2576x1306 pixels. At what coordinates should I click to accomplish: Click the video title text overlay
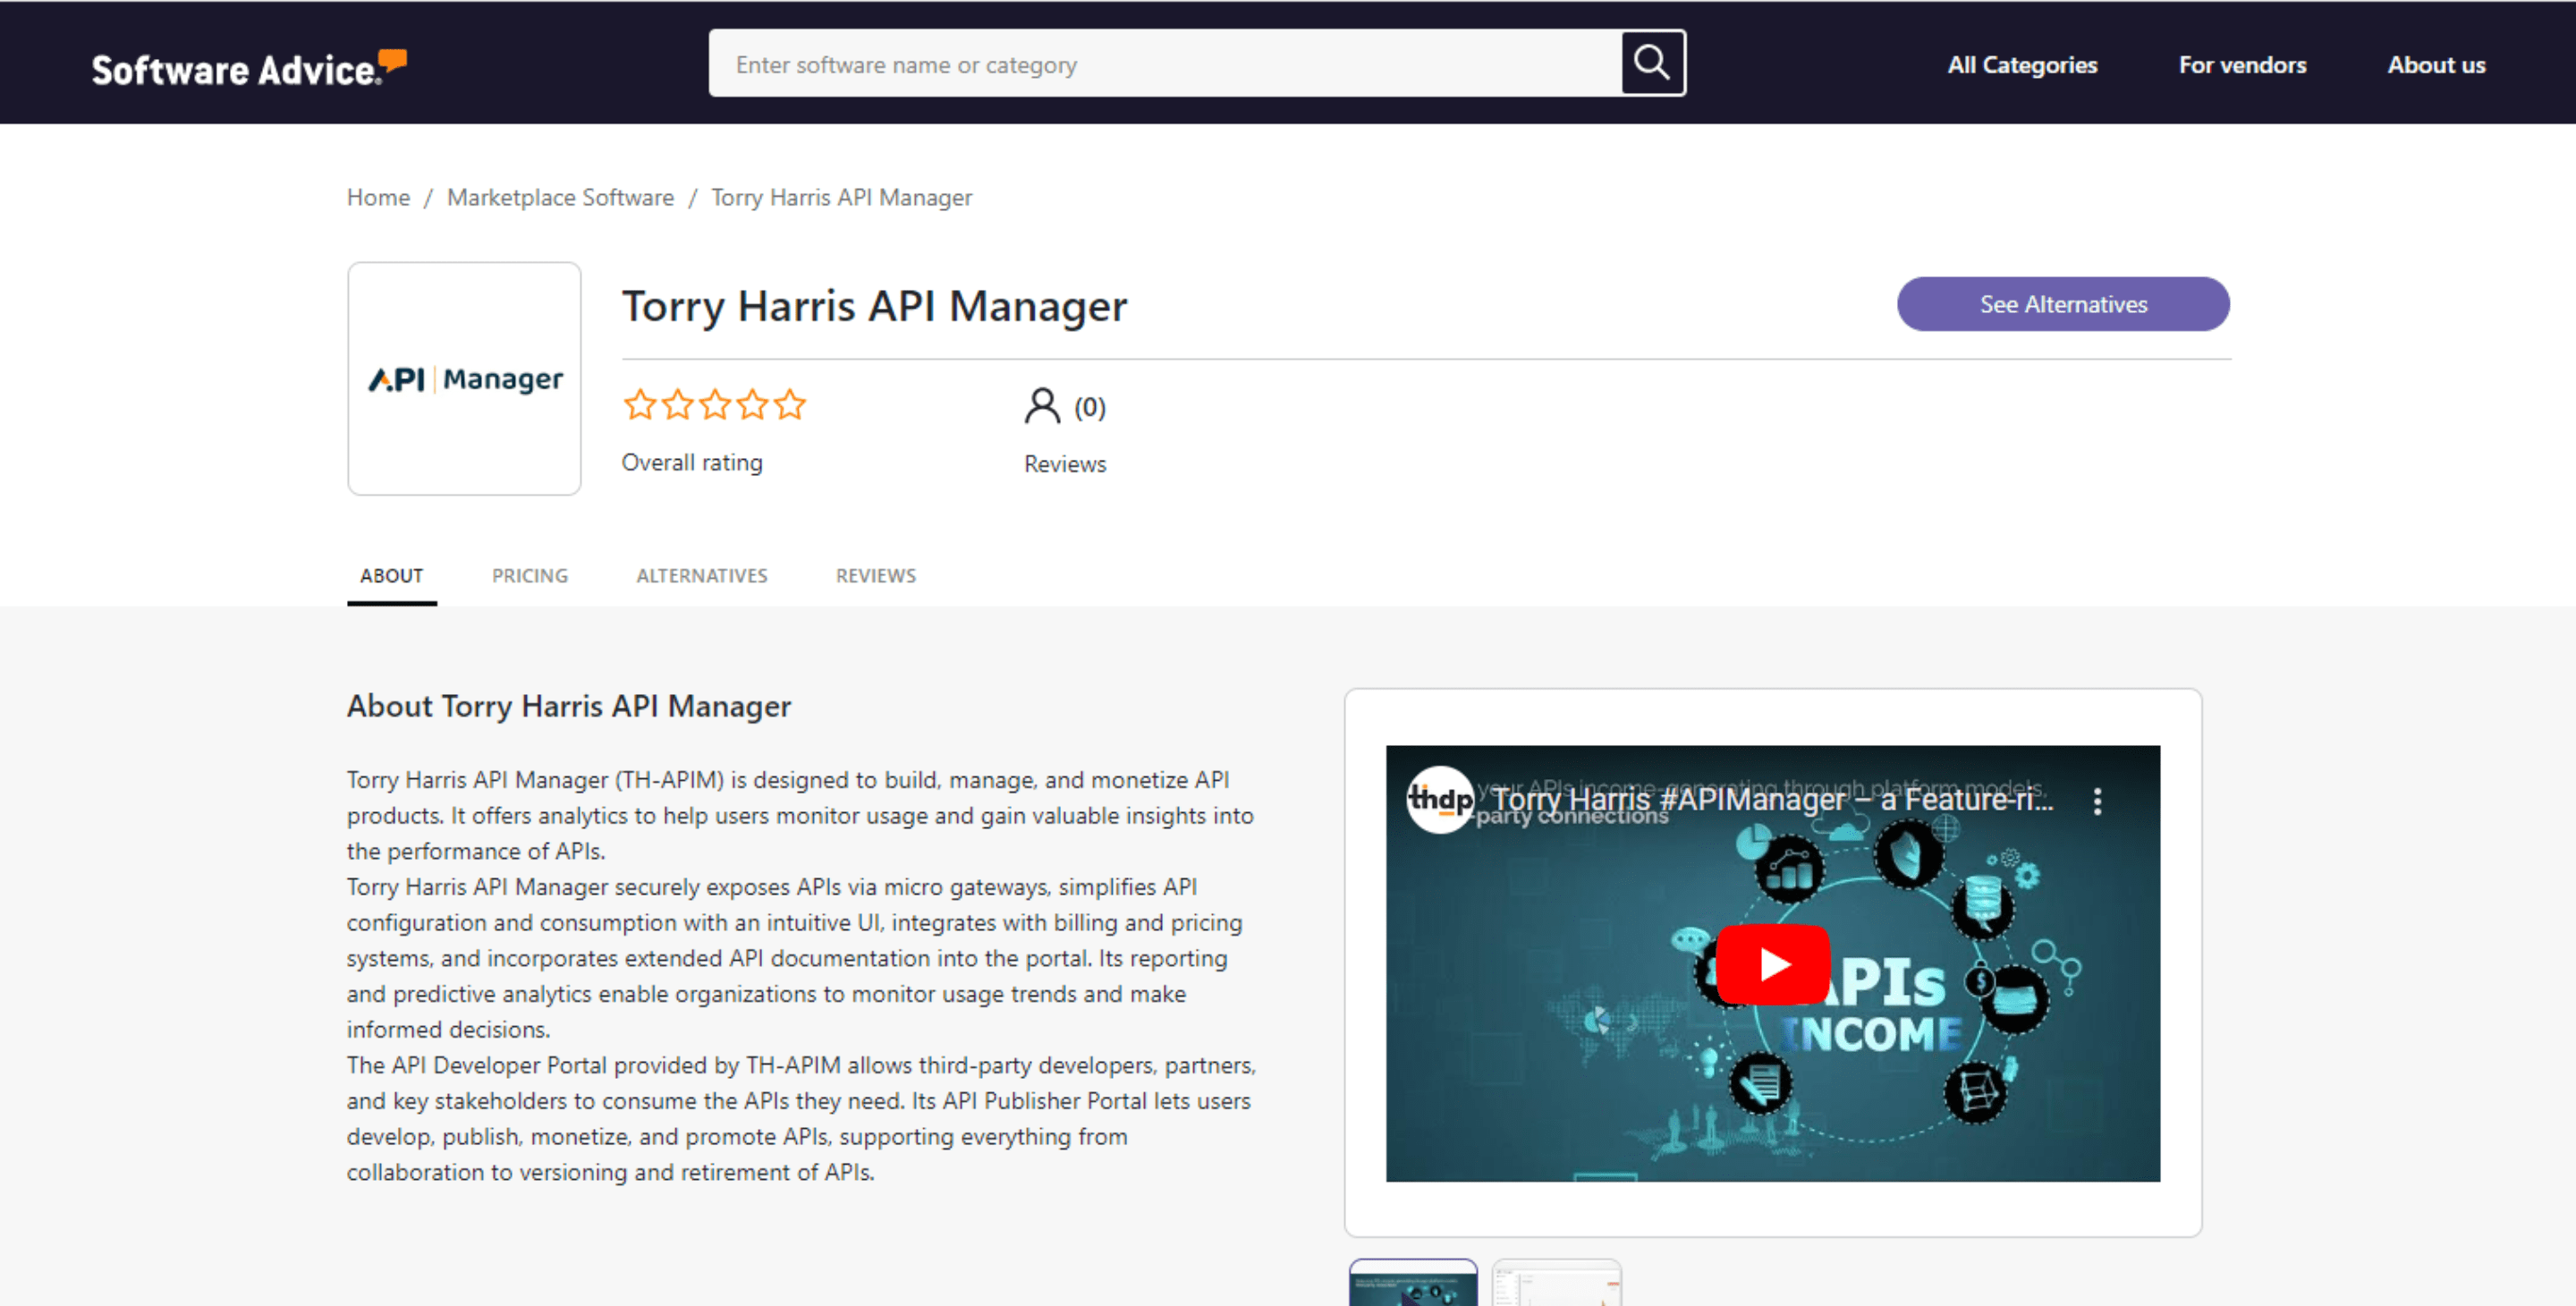[1772, 800]
